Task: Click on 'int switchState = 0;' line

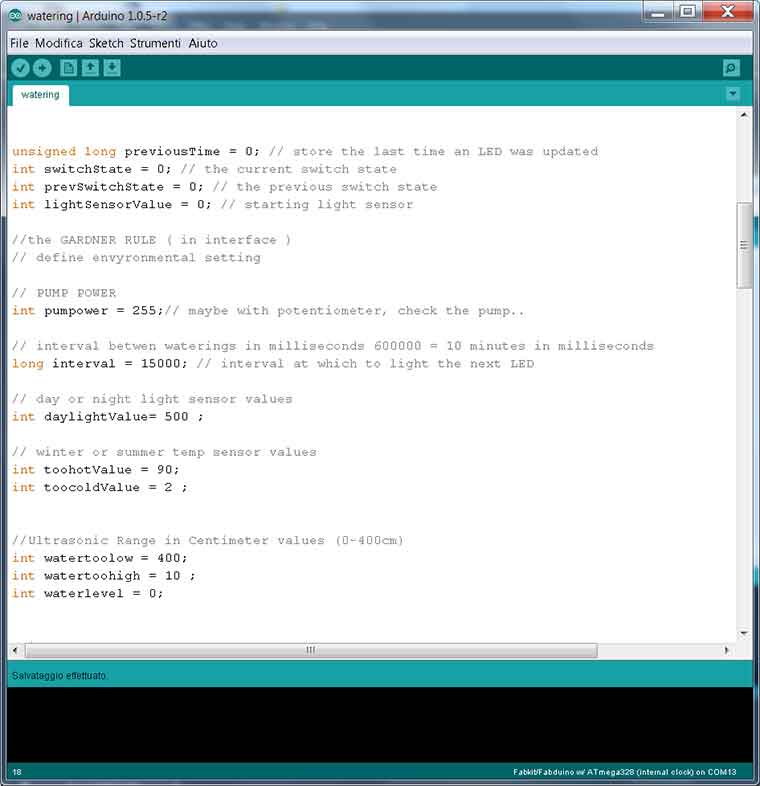Action: point(92,169)
